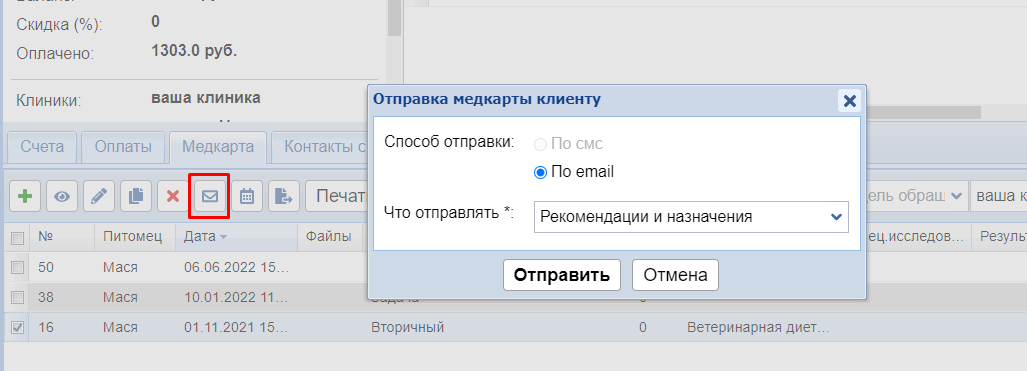Screen dimensions: 1027x371
Task: Click the export document arrow icon
Action: point(284,196)
